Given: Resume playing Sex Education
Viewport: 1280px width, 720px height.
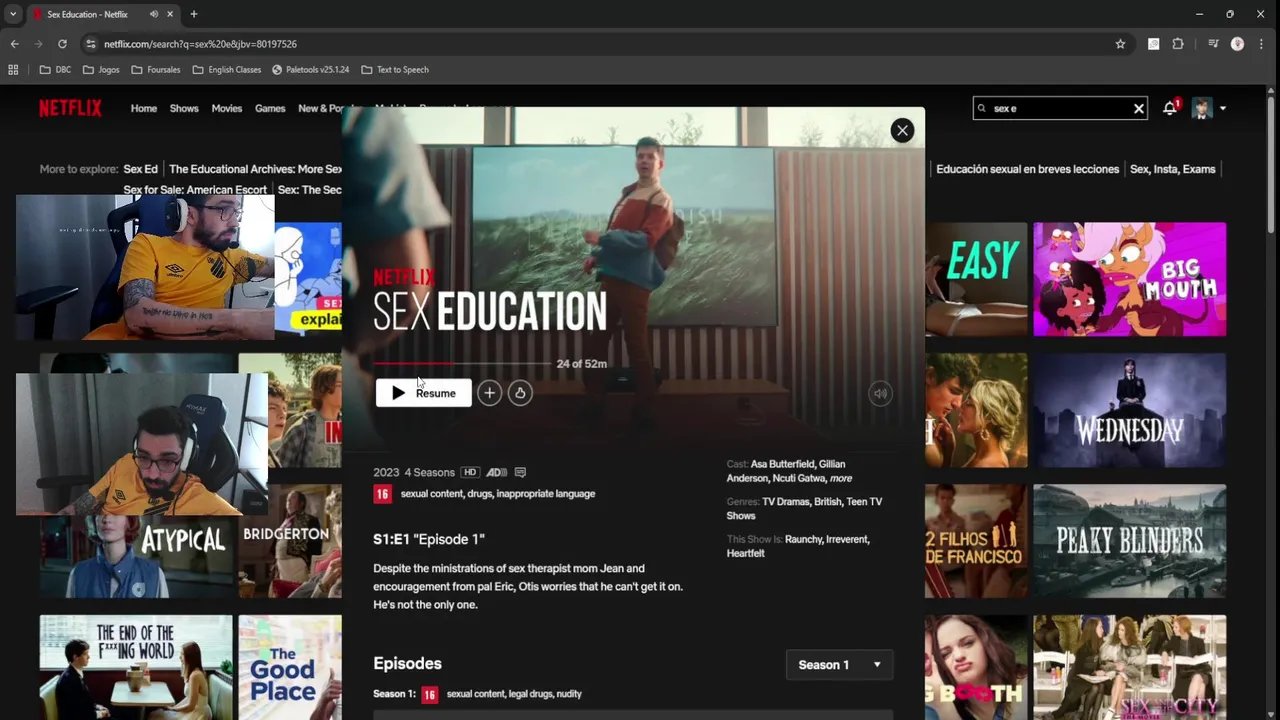Looking at the screenshot, I should [424, 393].
